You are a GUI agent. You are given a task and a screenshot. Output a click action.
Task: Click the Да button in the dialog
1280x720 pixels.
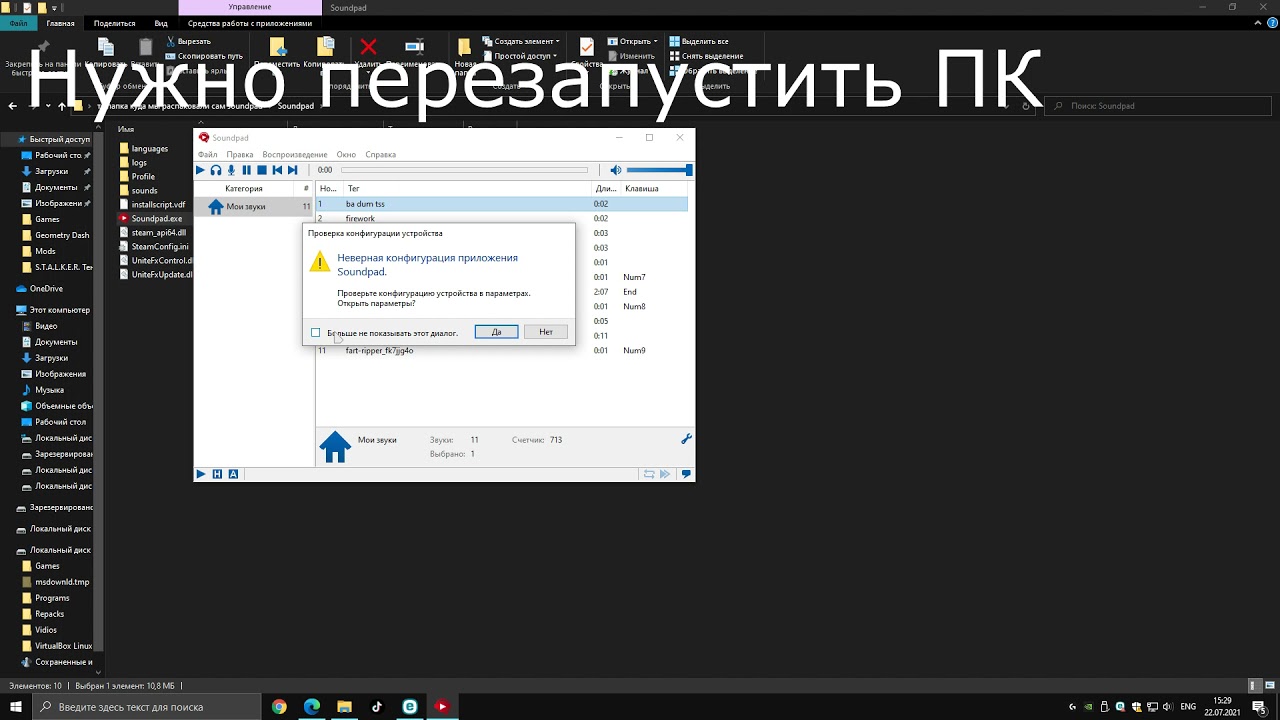496,332
